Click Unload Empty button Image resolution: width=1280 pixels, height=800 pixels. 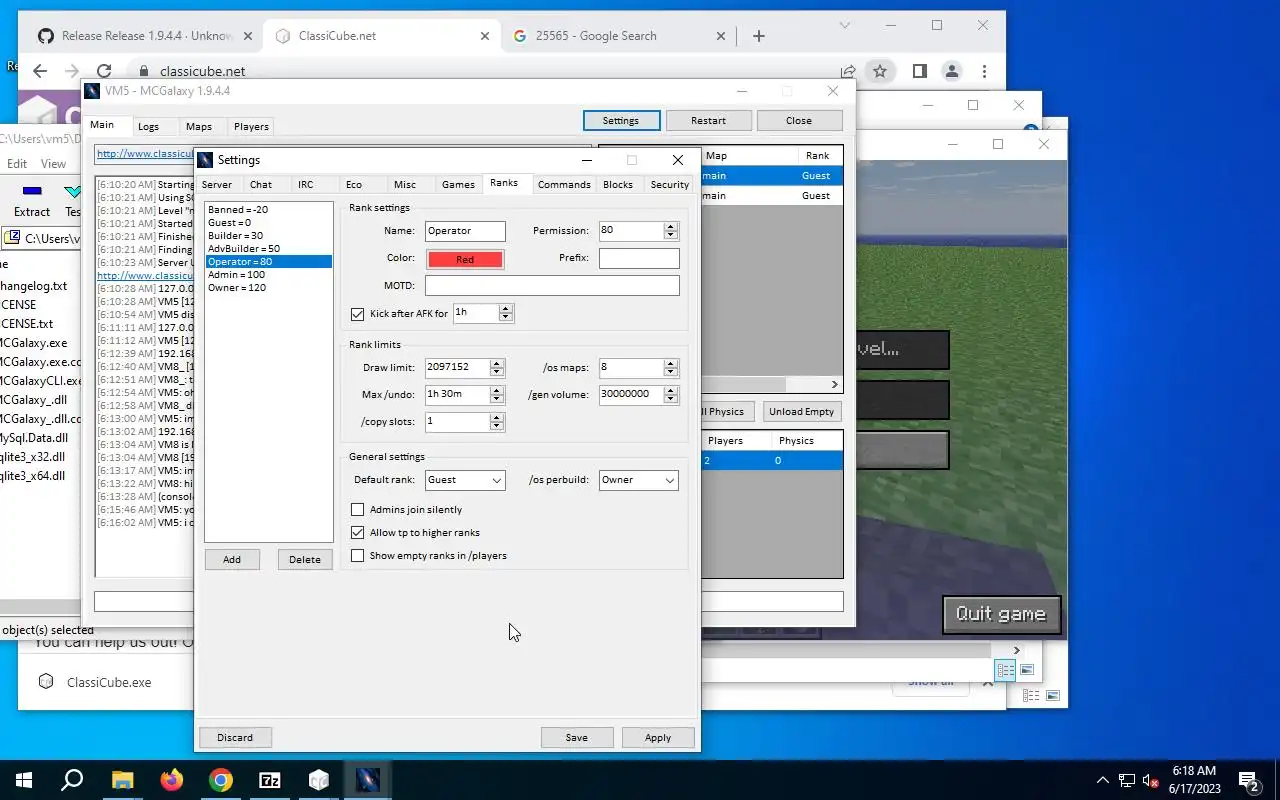pos(801,412)
